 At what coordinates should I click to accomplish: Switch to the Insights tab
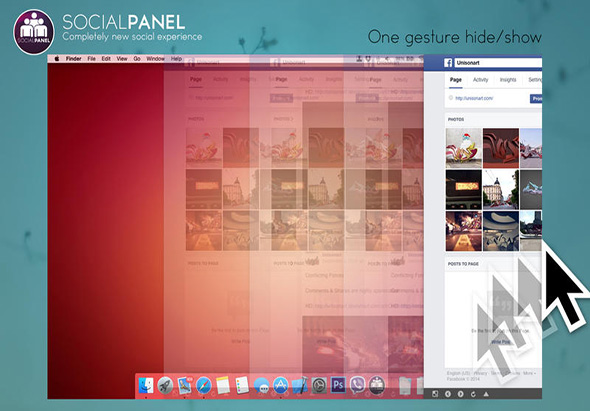click(508, 80)
